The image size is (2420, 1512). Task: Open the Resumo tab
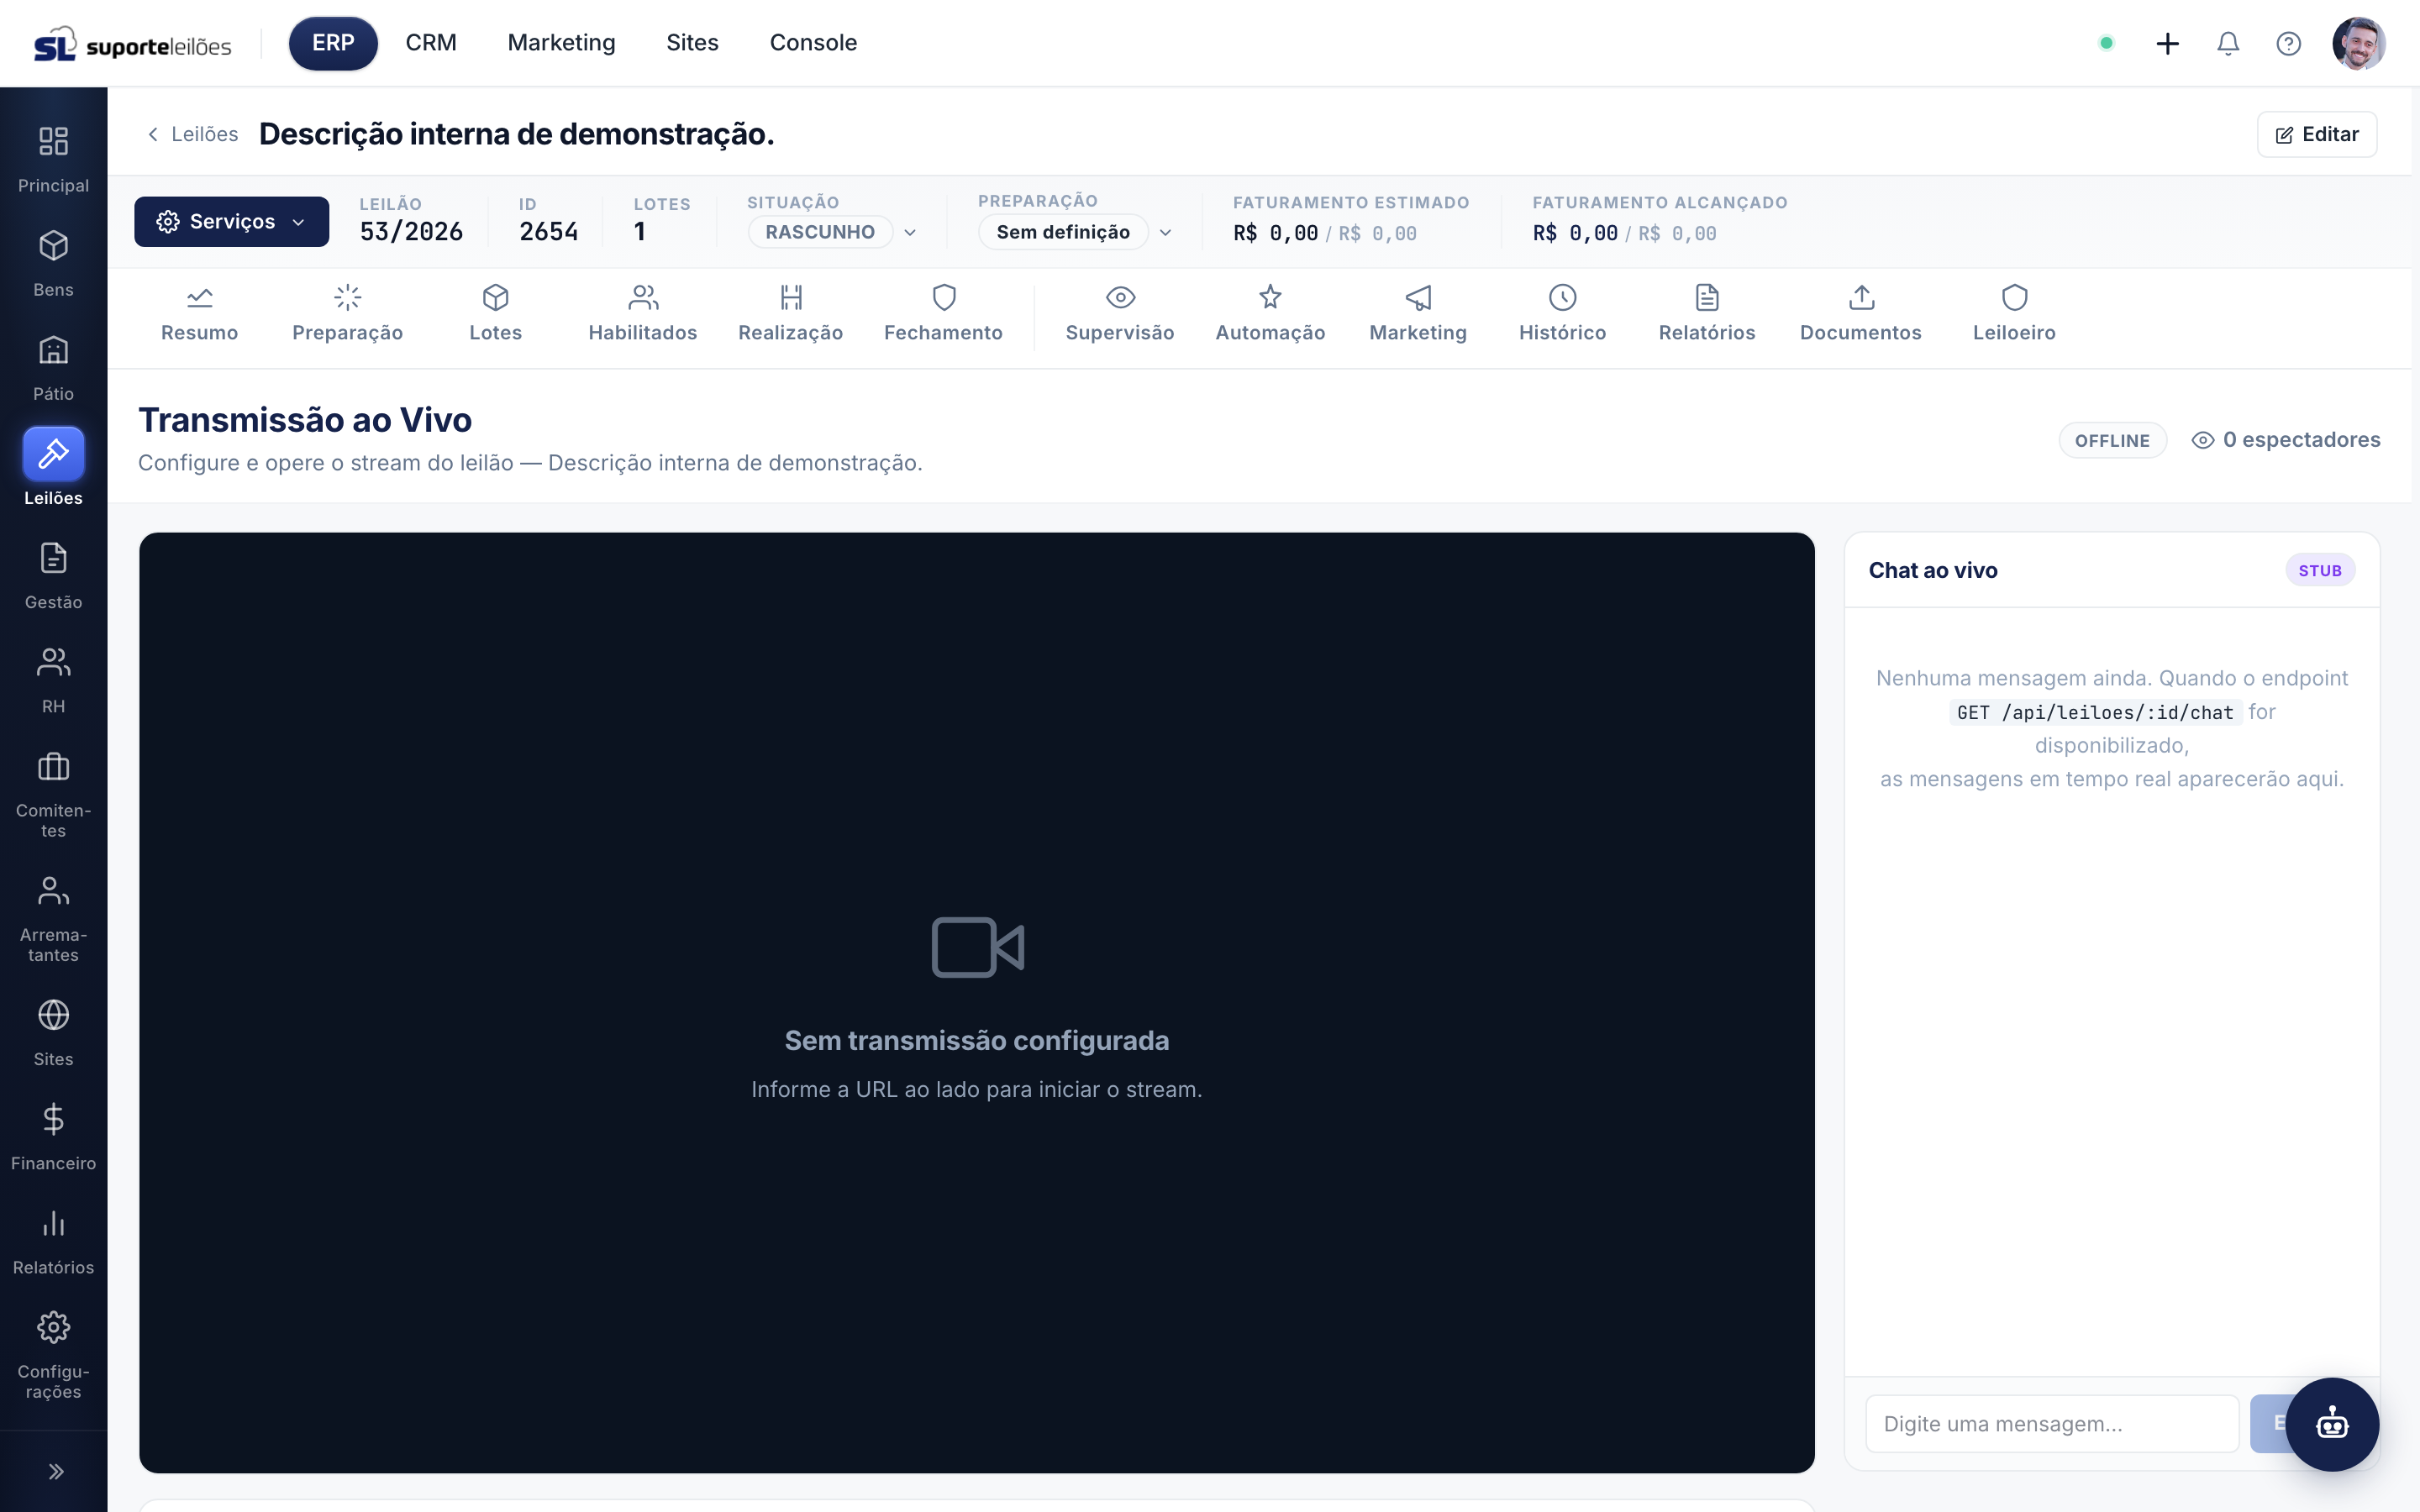tap(199, 314)
